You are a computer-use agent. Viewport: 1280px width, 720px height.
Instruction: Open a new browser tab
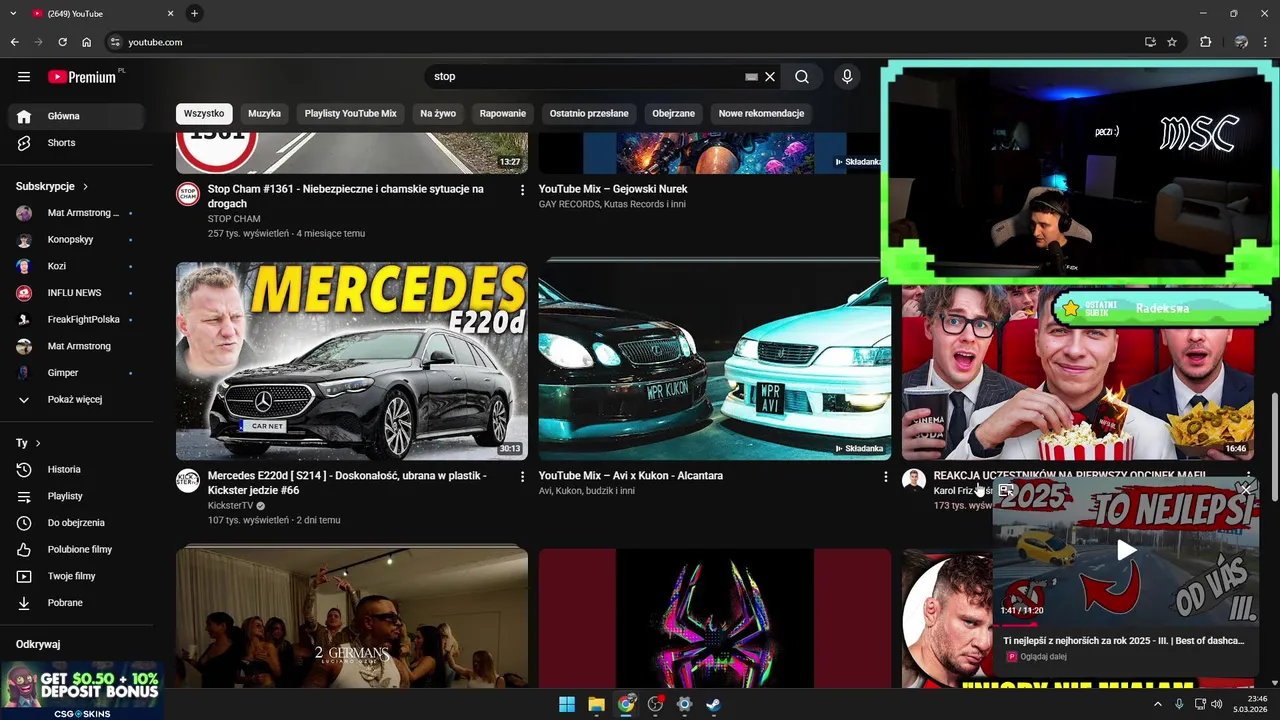(194, 13)
